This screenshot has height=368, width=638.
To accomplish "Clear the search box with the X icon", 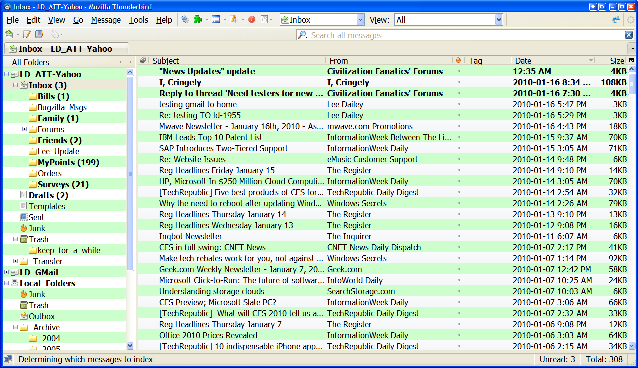I will click(629, 35).
